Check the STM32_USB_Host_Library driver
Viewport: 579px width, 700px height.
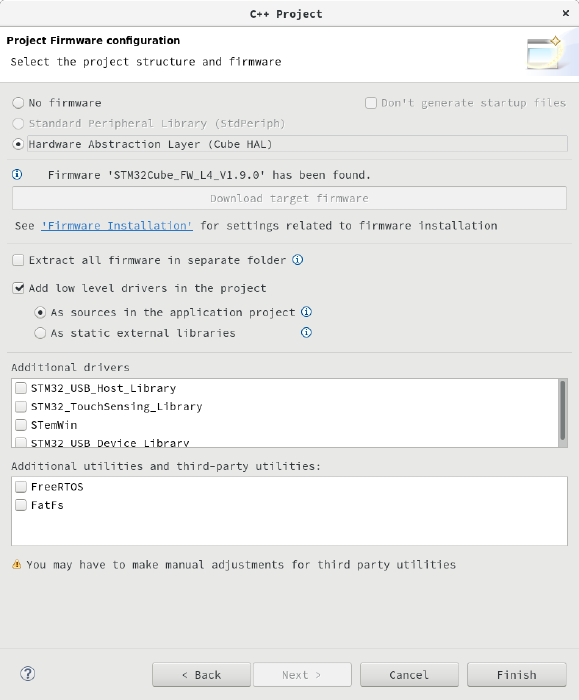click(x=21, y=388)
